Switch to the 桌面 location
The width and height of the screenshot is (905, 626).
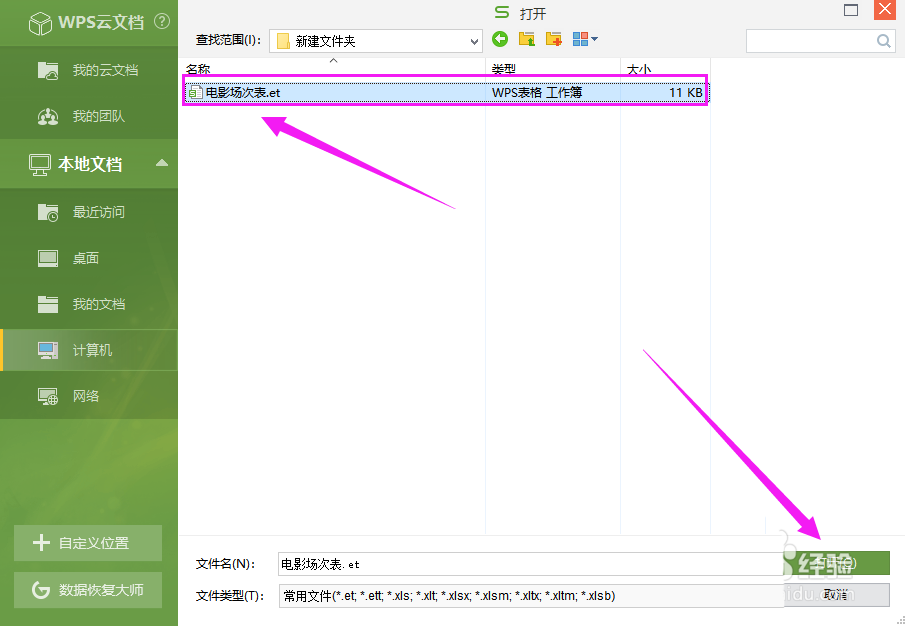(x=88, y=257)
